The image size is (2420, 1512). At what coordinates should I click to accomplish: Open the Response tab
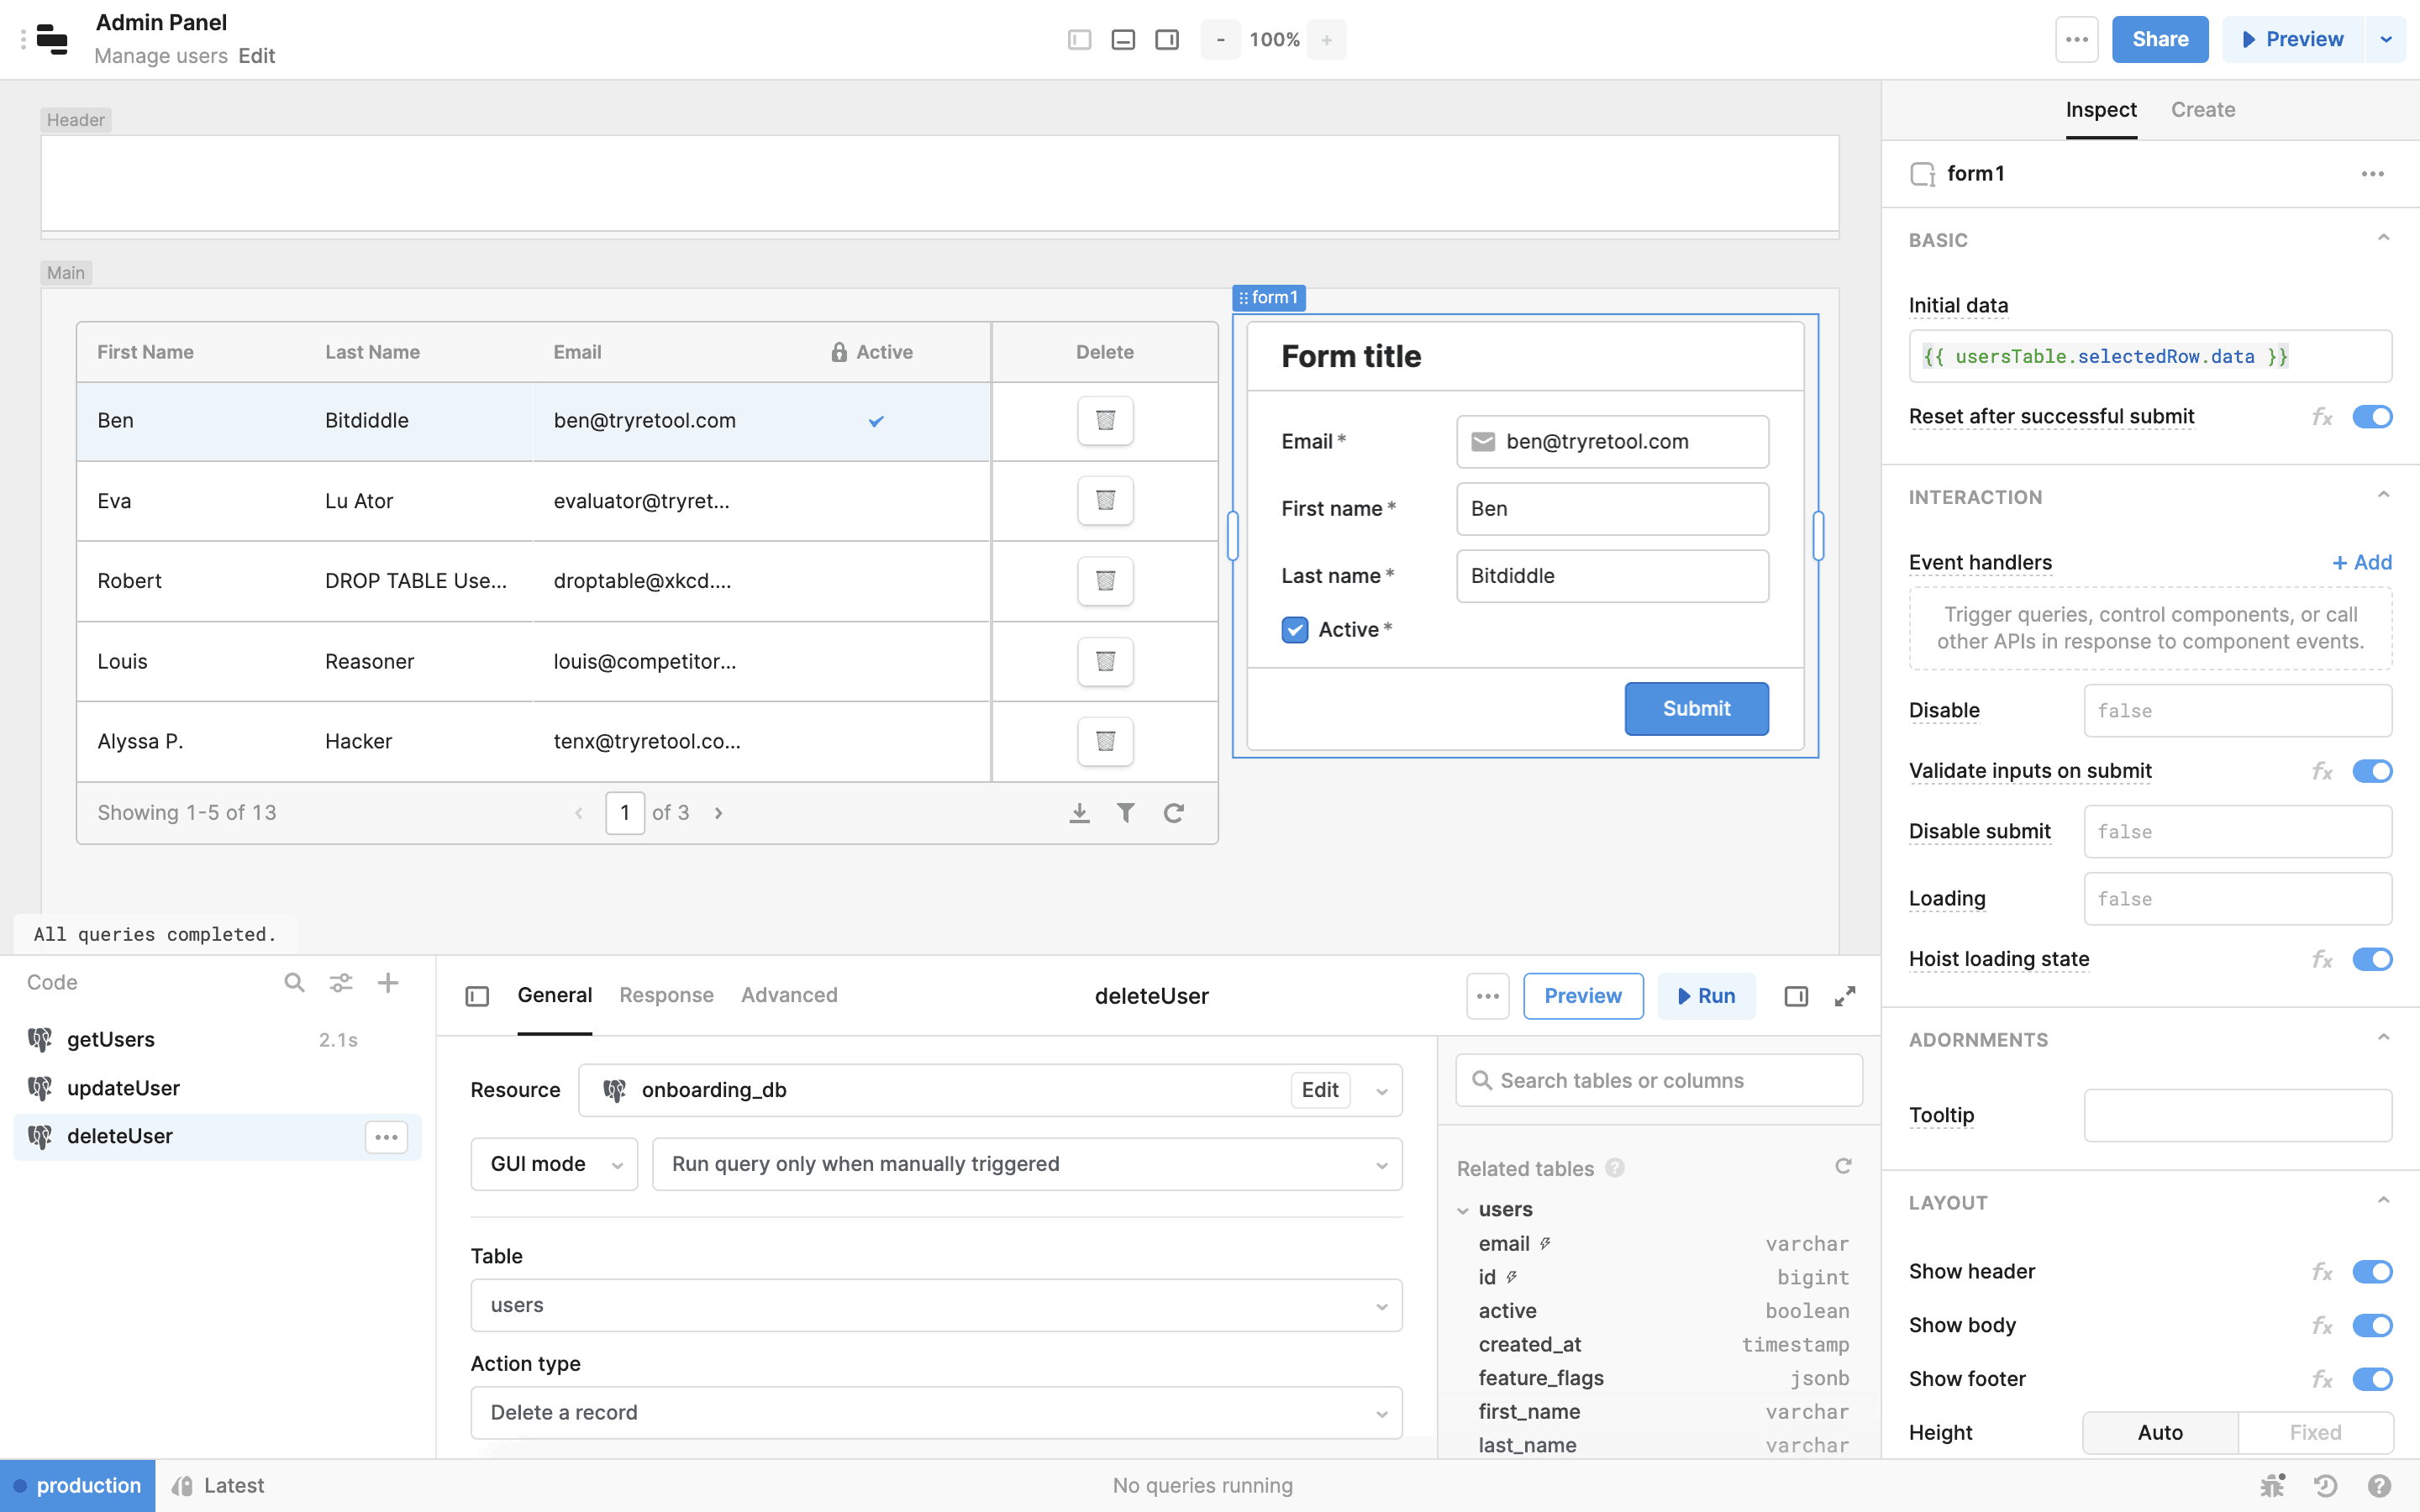tap(666, 995)
